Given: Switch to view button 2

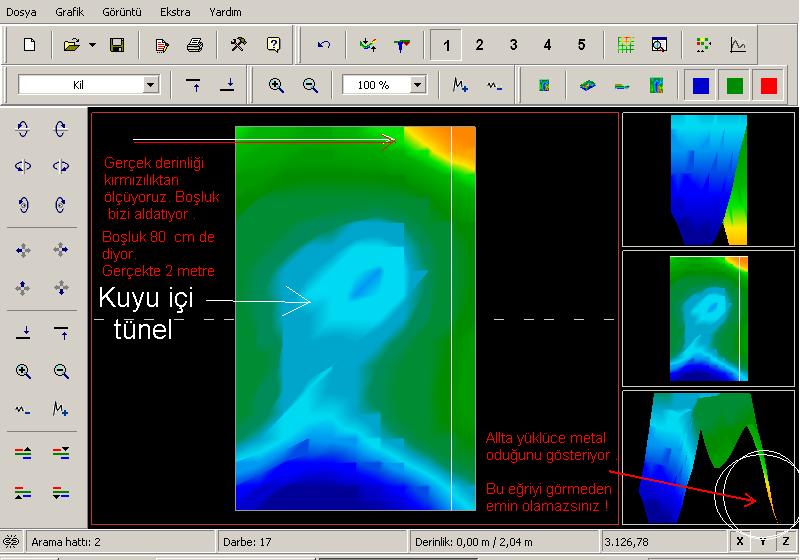Looking at the screenshot, I should pyautogui.click(x=479, y=45).
